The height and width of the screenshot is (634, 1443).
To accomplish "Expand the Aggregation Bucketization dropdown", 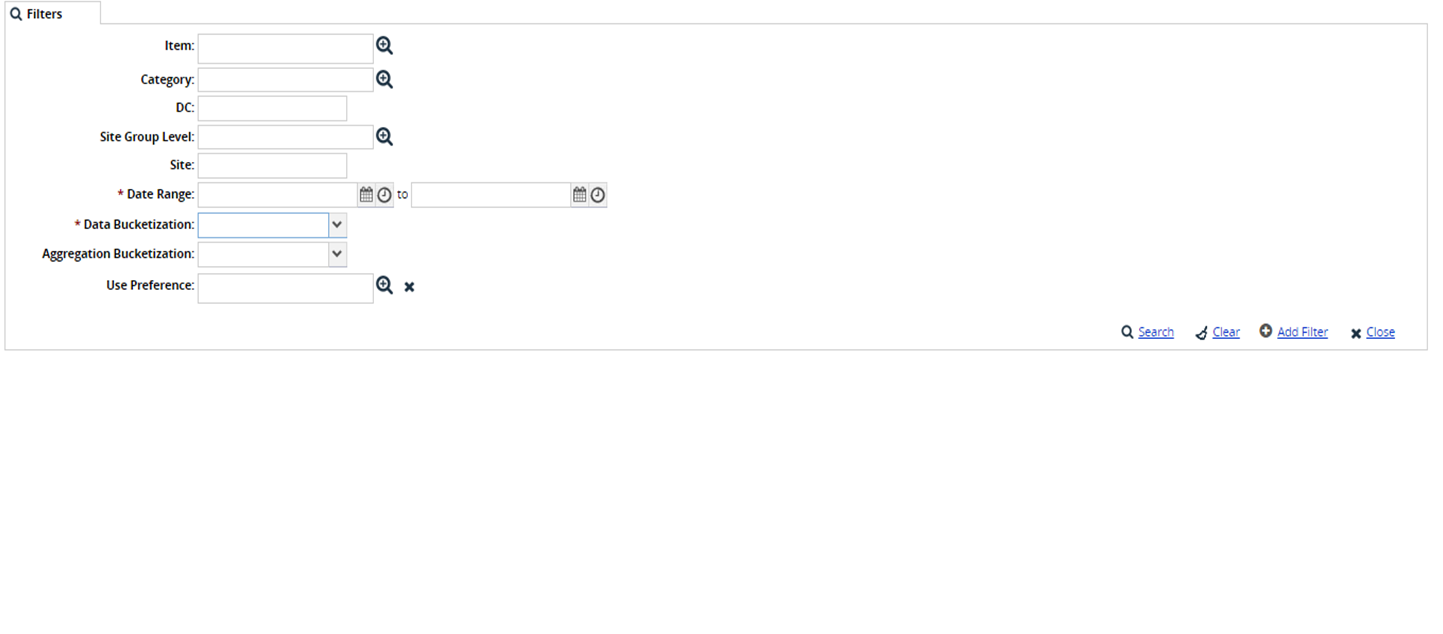I will 337,255.
